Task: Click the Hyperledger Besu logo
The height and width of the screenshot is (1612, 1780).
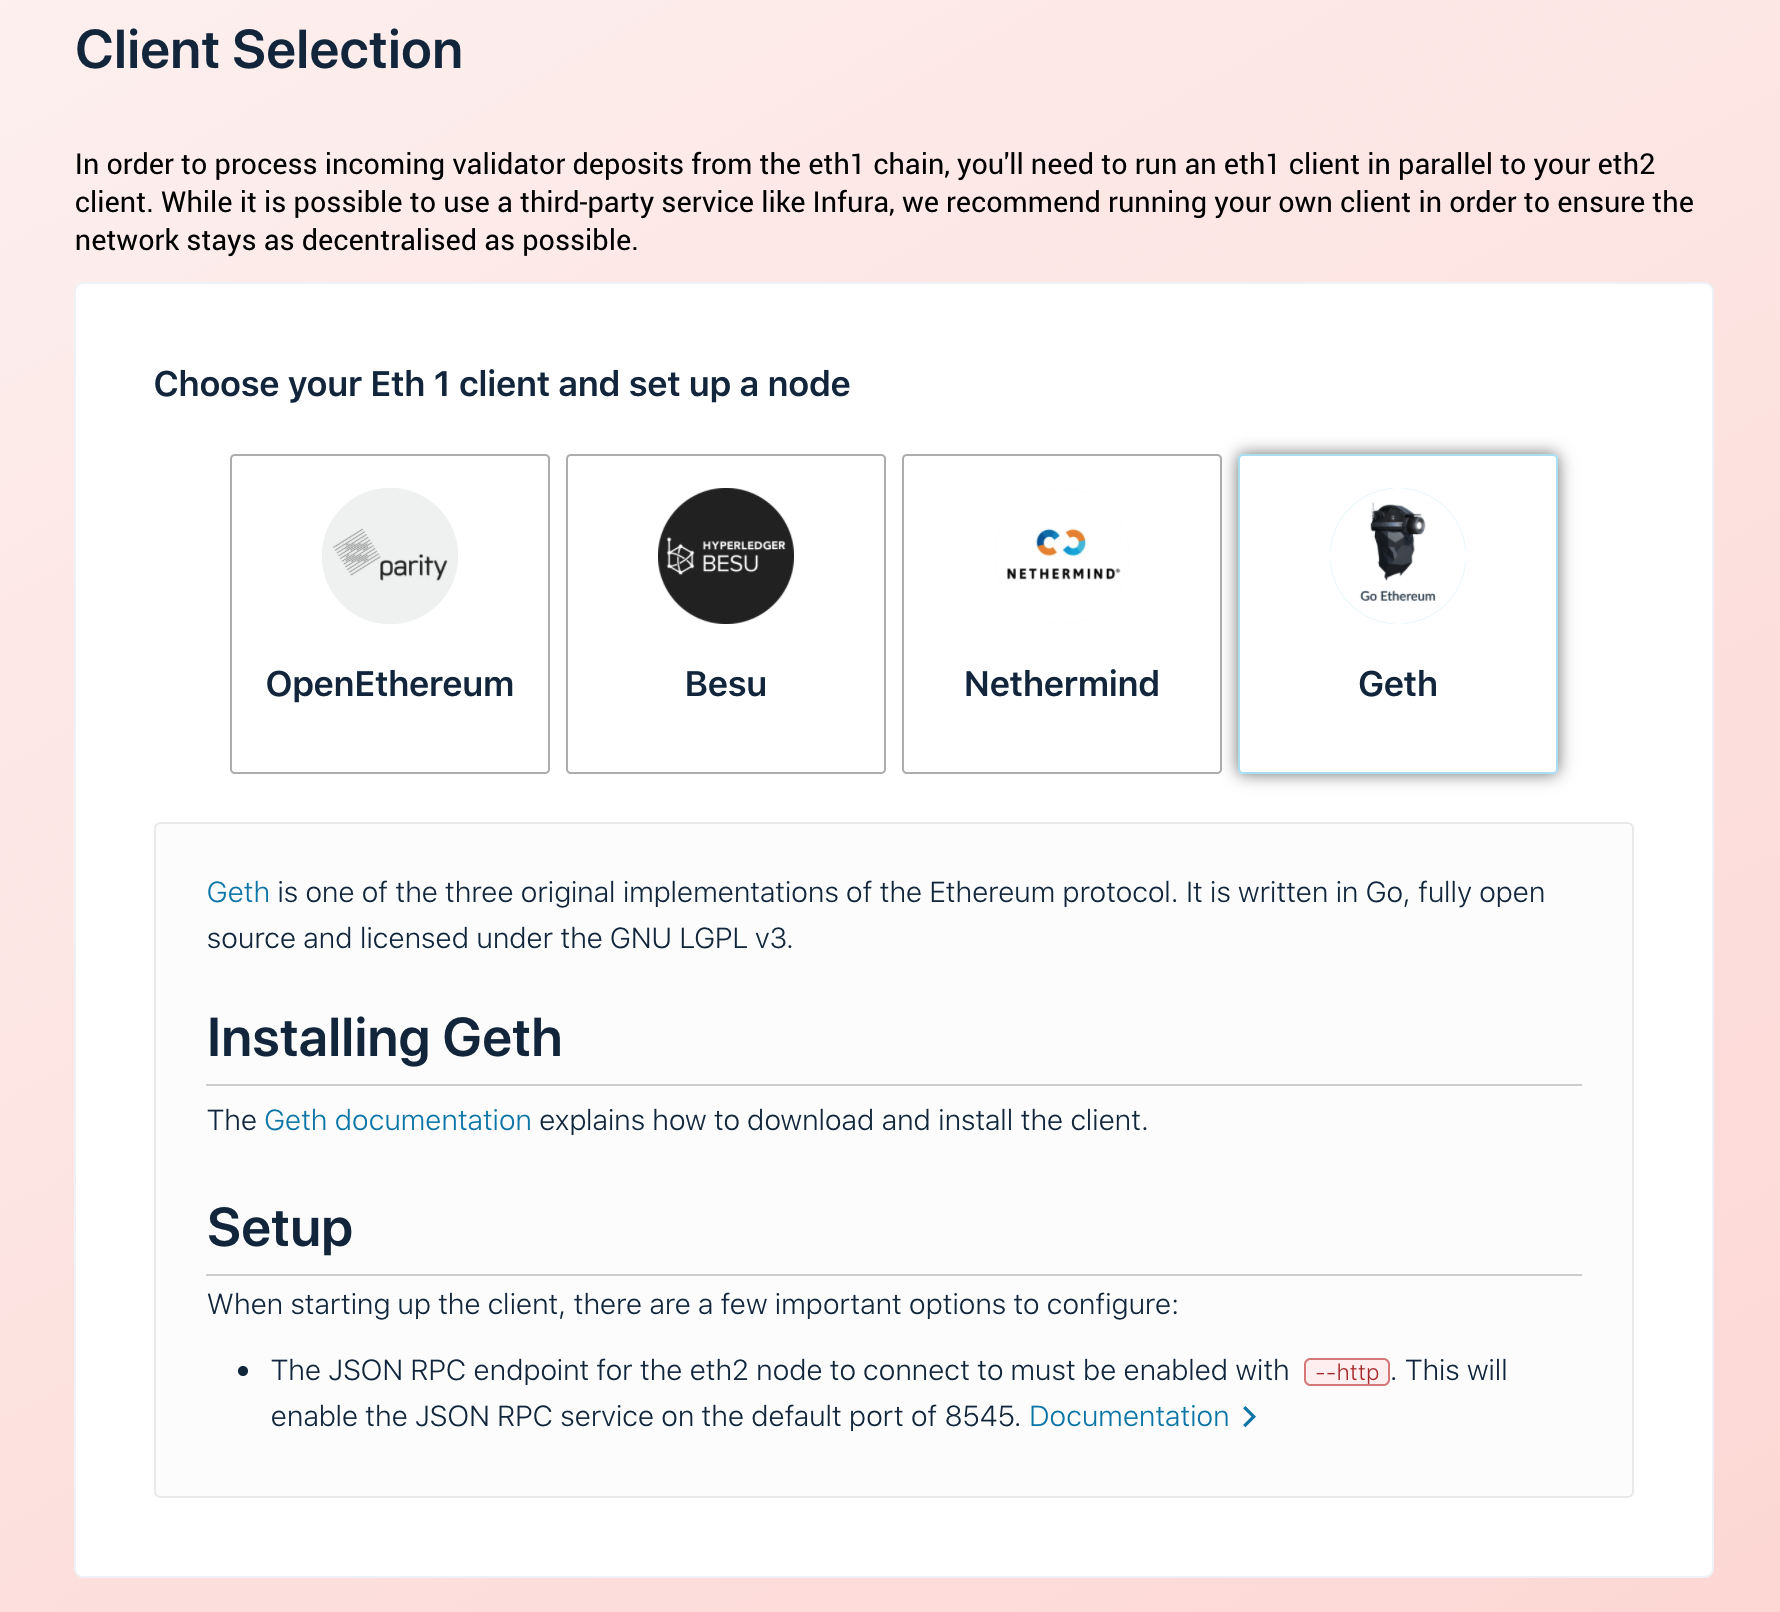Action: [x=725, y=556]
